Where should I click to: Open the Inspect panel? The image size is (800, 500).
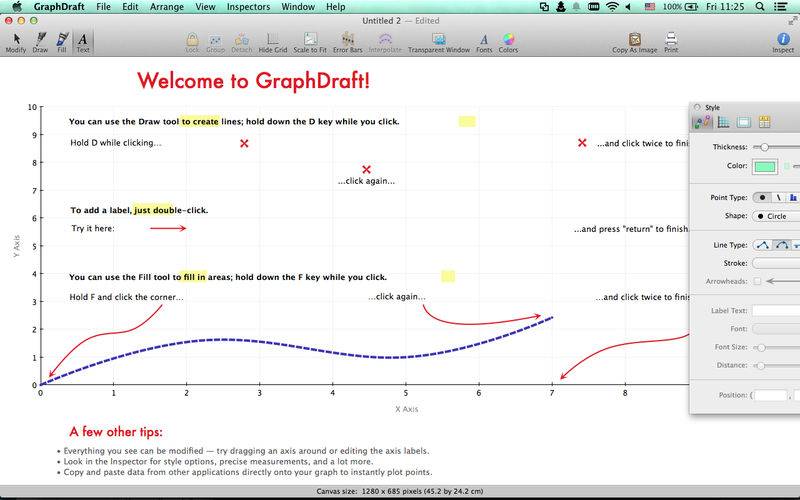(x=783, y=43)
